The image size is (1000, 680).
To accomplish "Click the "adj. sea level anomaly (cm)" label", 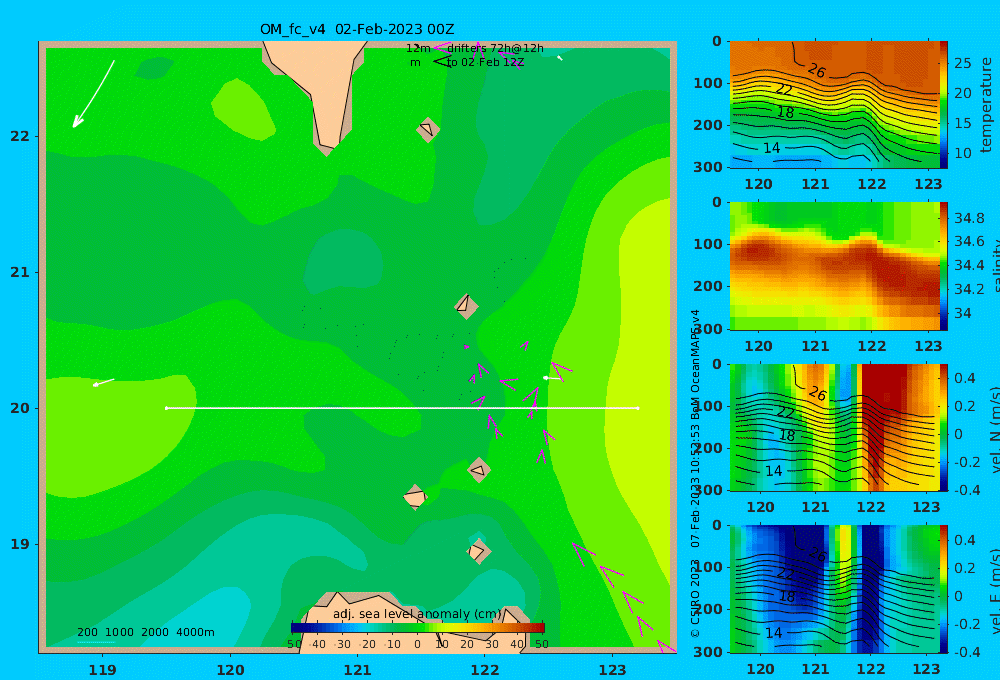I will 416,614.
